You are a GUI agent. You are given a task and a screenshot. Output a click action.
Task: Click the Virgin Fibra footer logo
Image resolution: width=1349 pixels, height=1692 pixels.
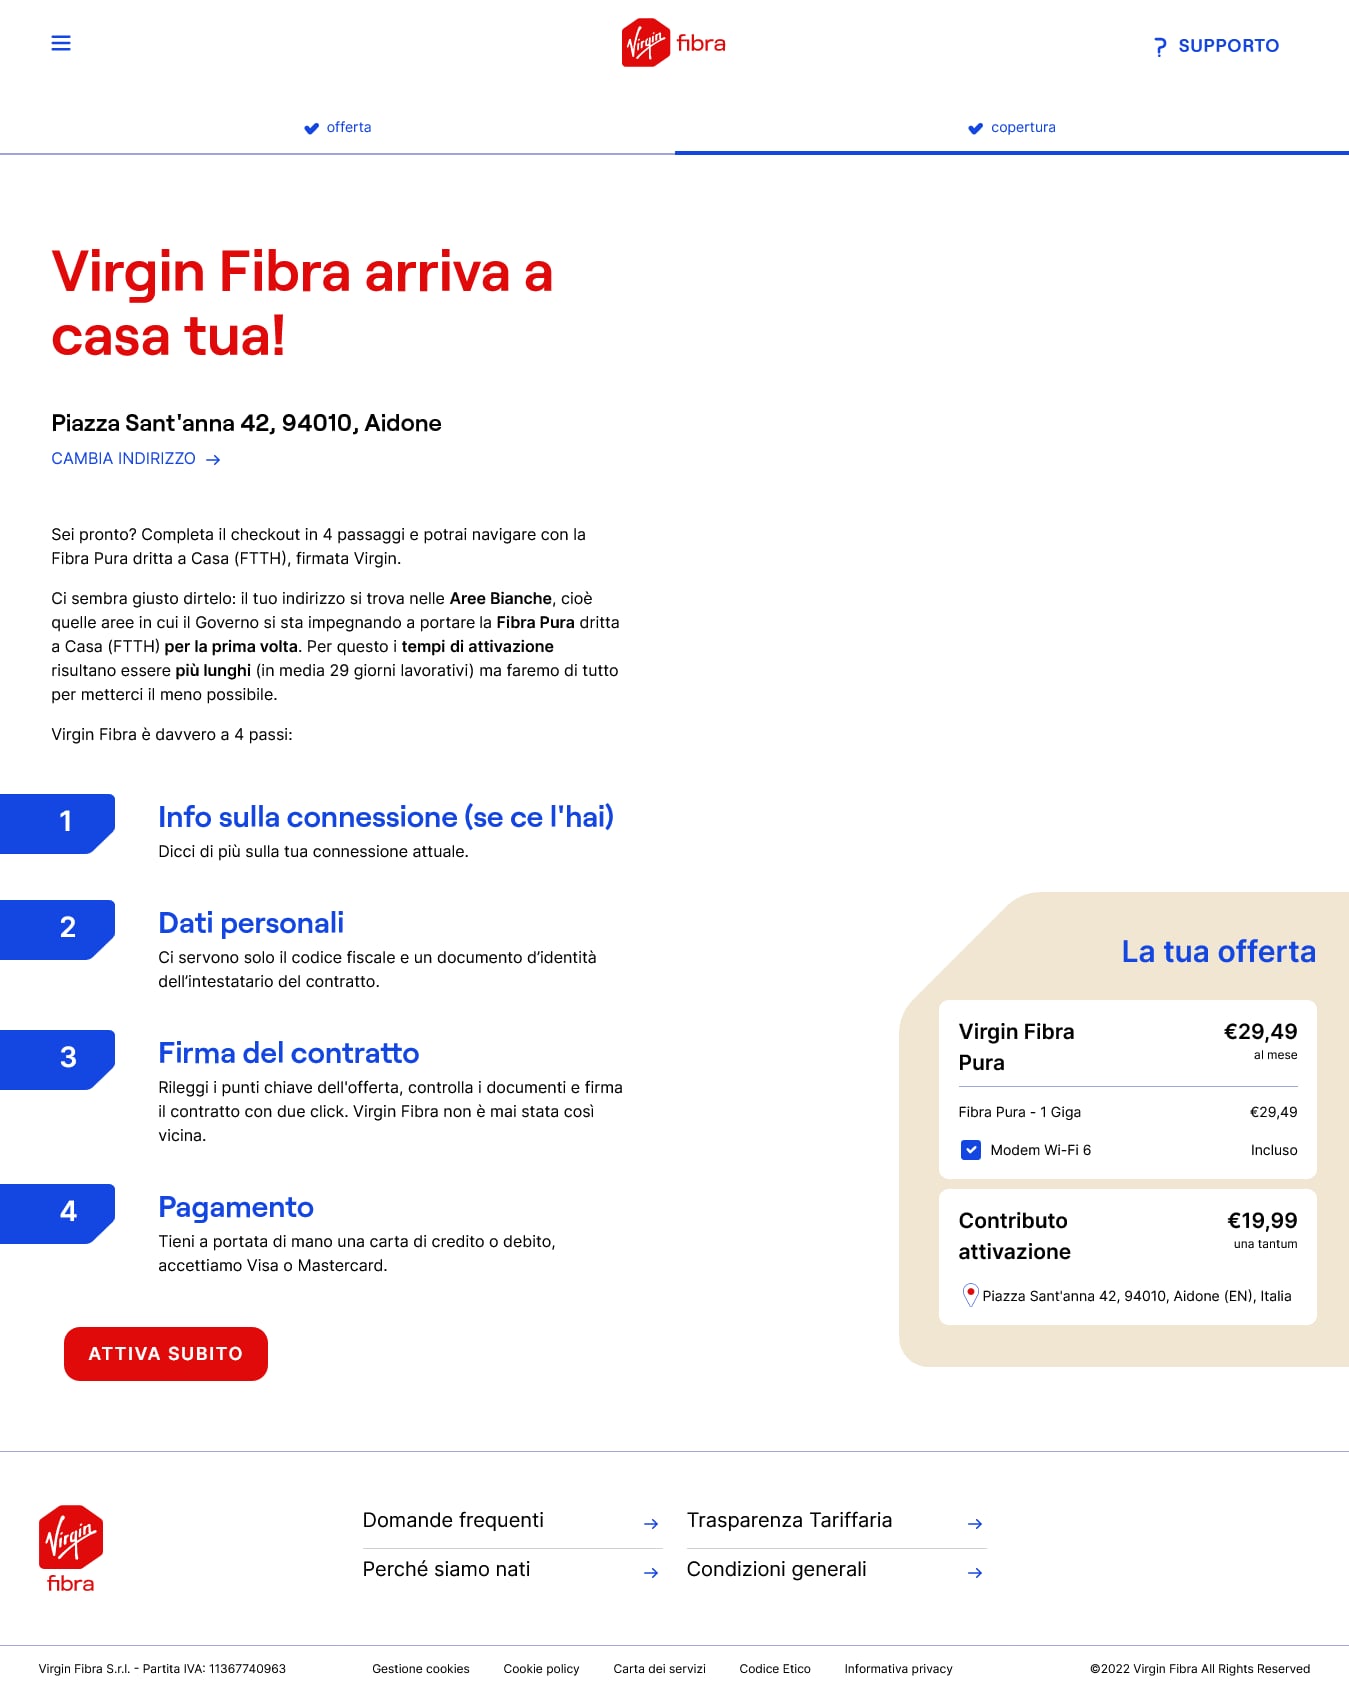pos(70,1548)
